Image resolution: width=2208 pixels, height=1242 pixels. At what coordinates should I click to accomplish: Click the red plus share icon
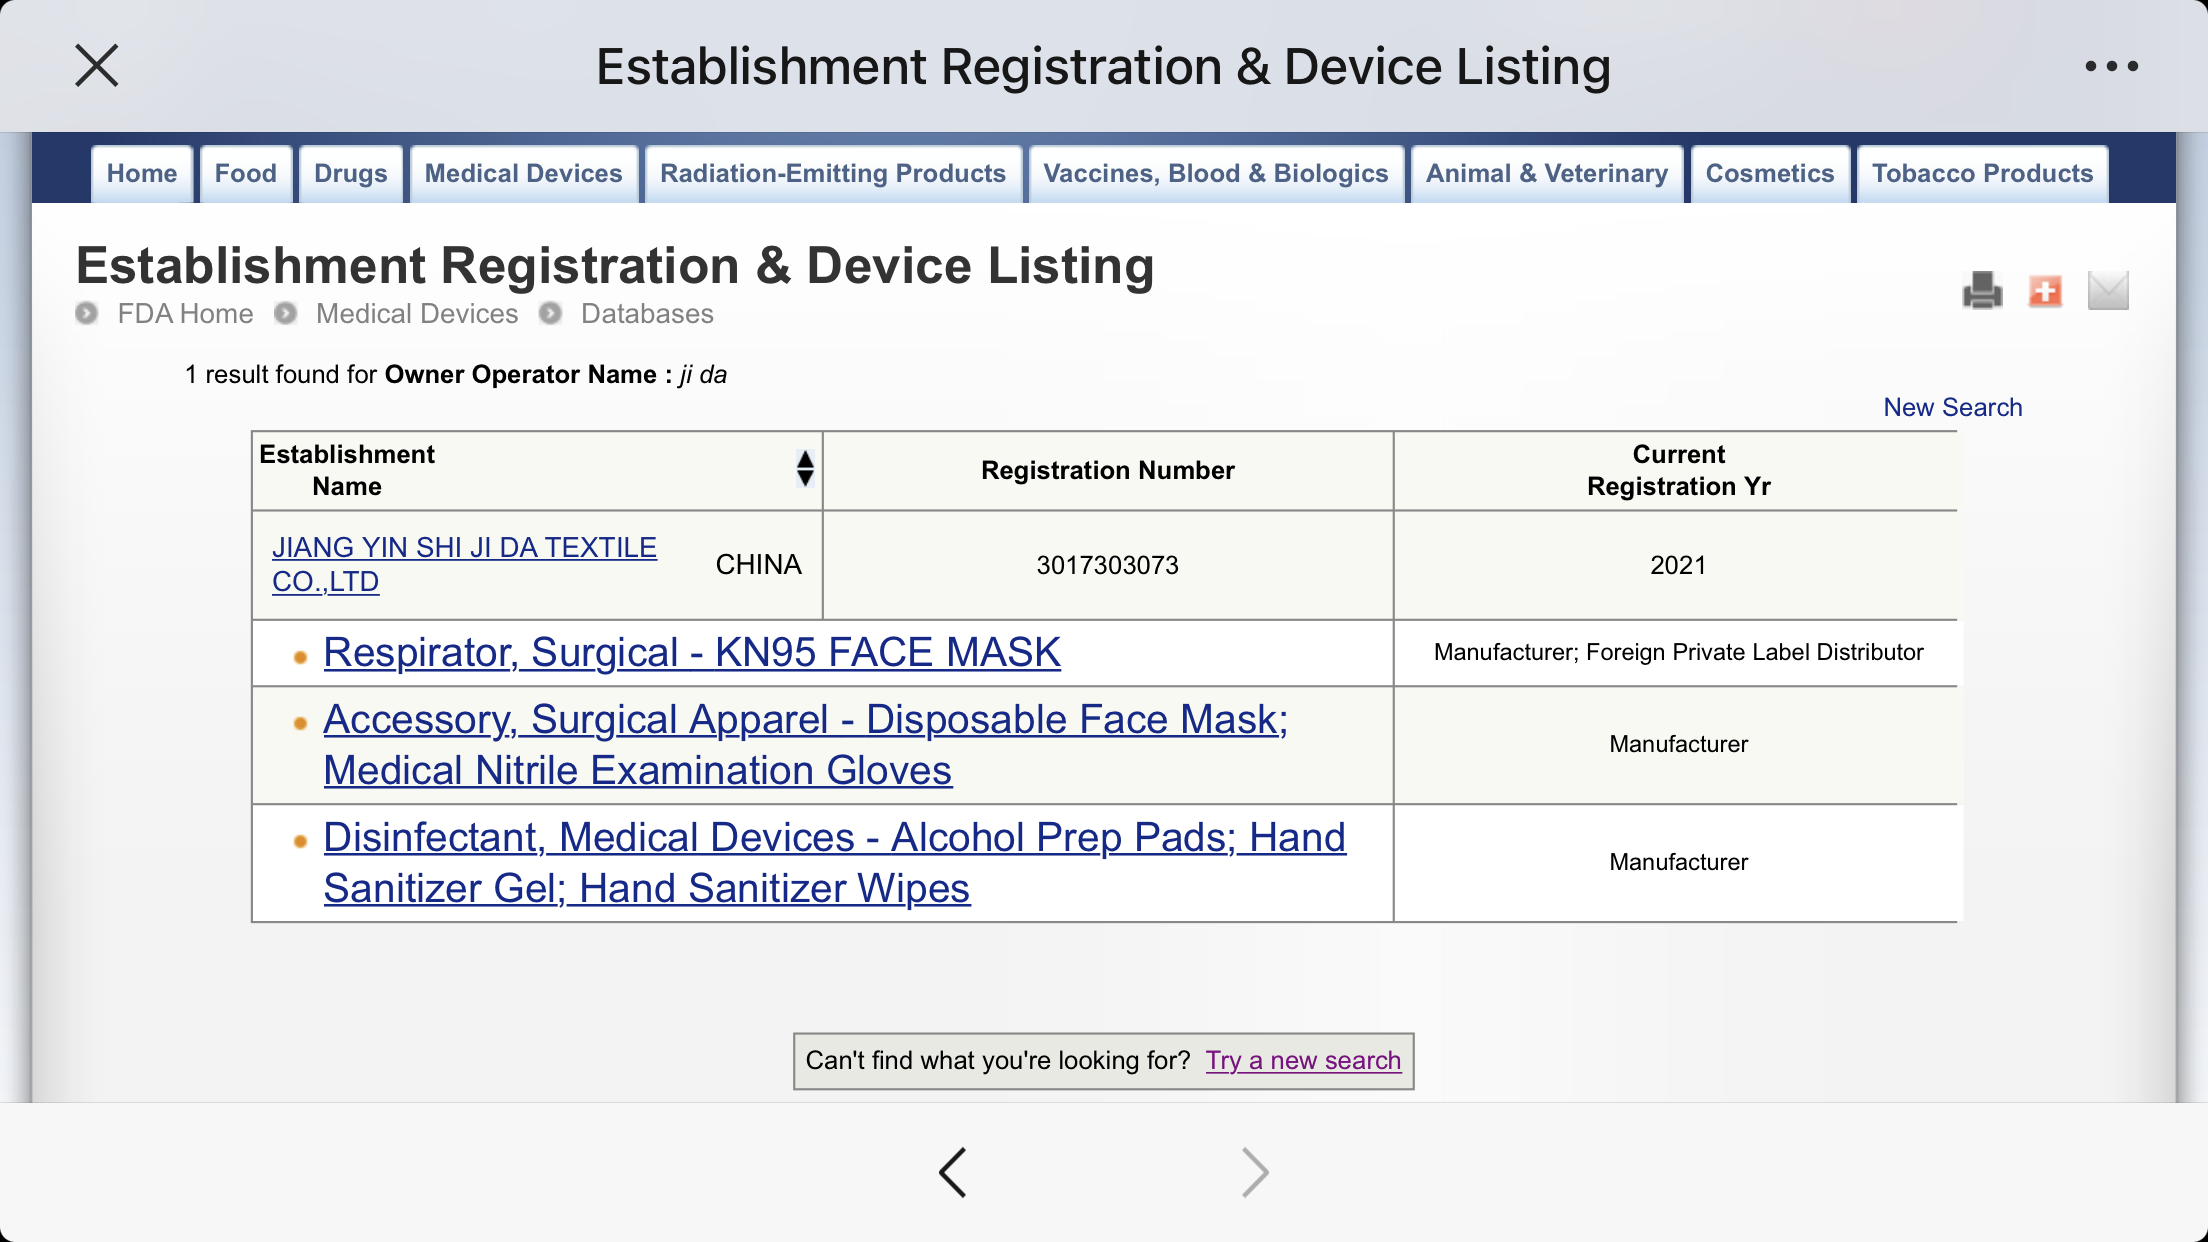2045,291
